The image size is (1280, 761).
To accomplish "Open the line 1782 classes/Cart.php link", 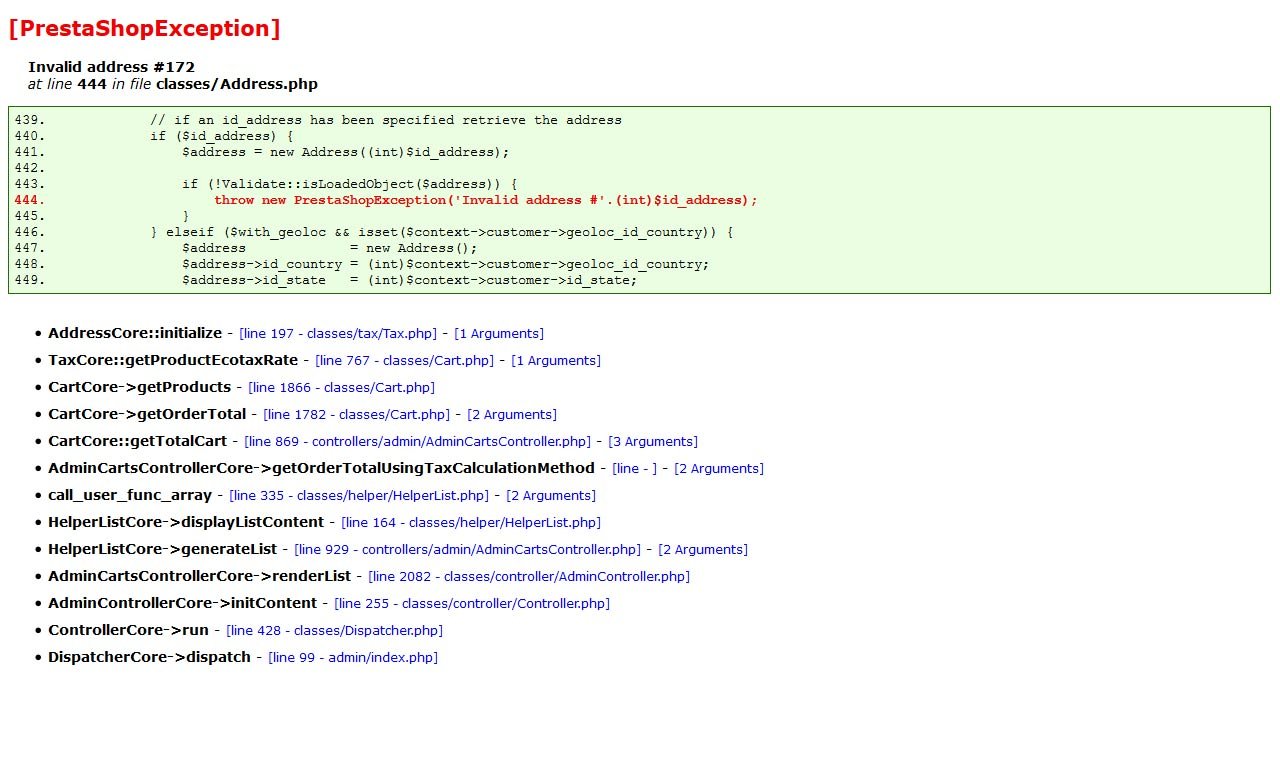I will [x=357, y=415].
